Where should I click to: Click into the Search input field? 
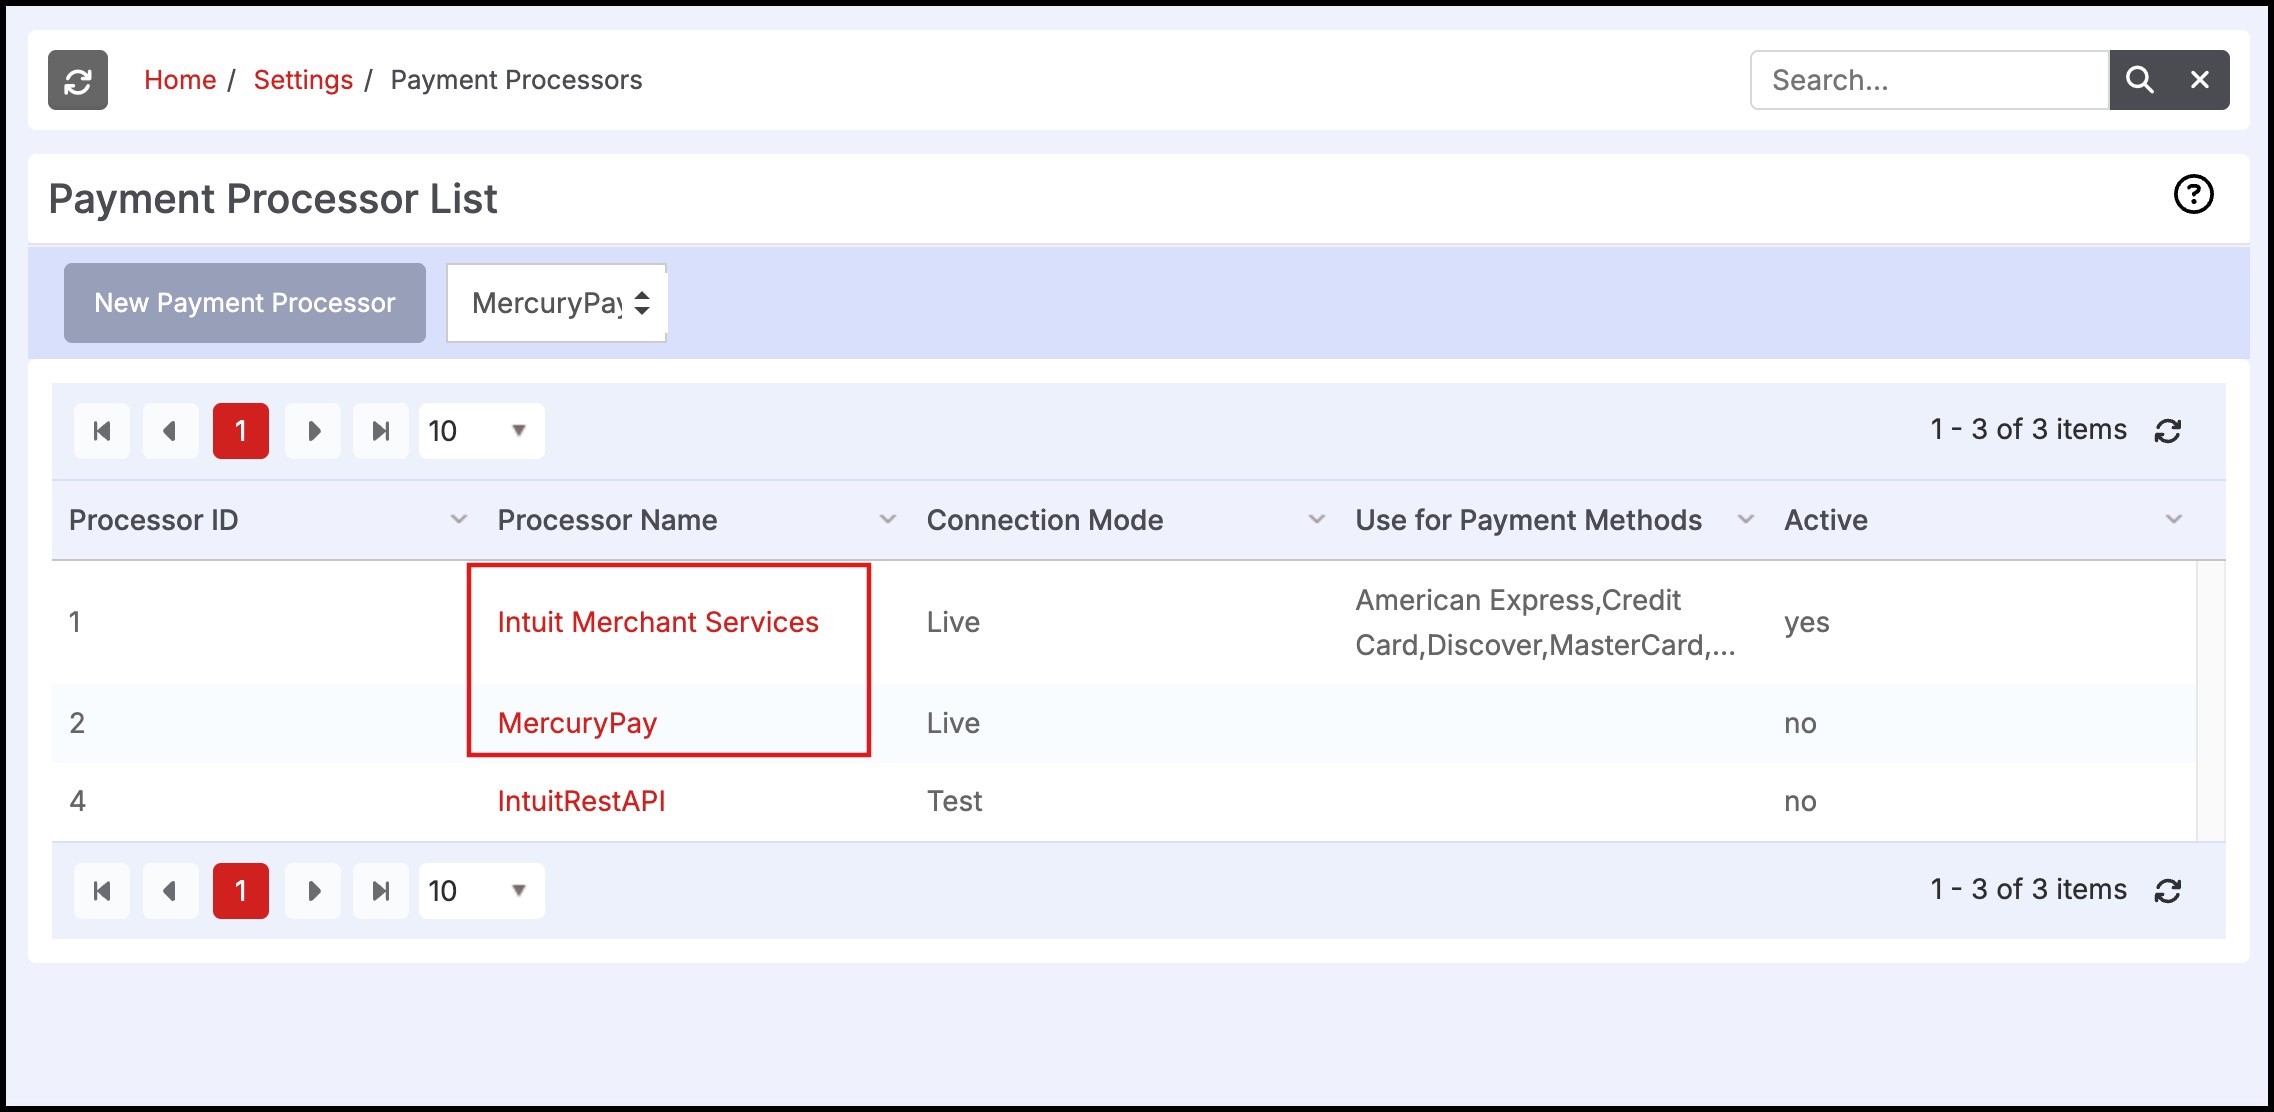[x=1928, y=80]
